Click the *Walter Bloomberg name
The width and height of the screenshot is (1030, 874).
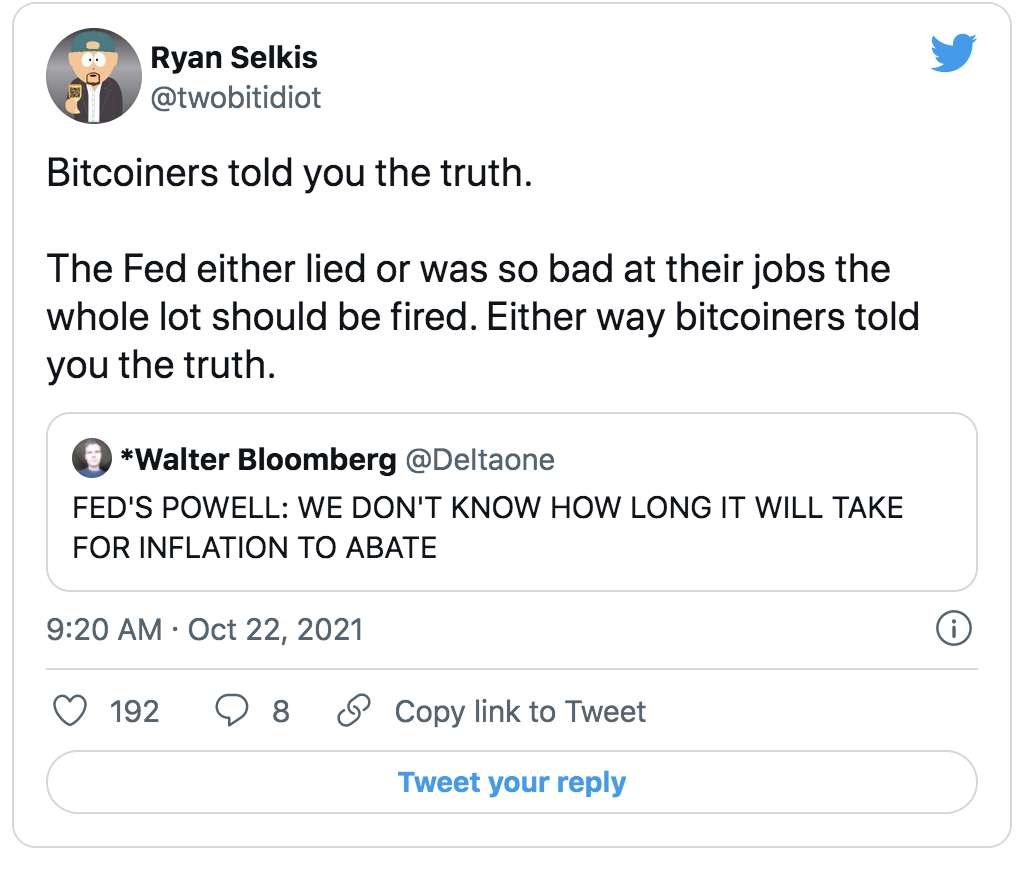click(258, 459)
